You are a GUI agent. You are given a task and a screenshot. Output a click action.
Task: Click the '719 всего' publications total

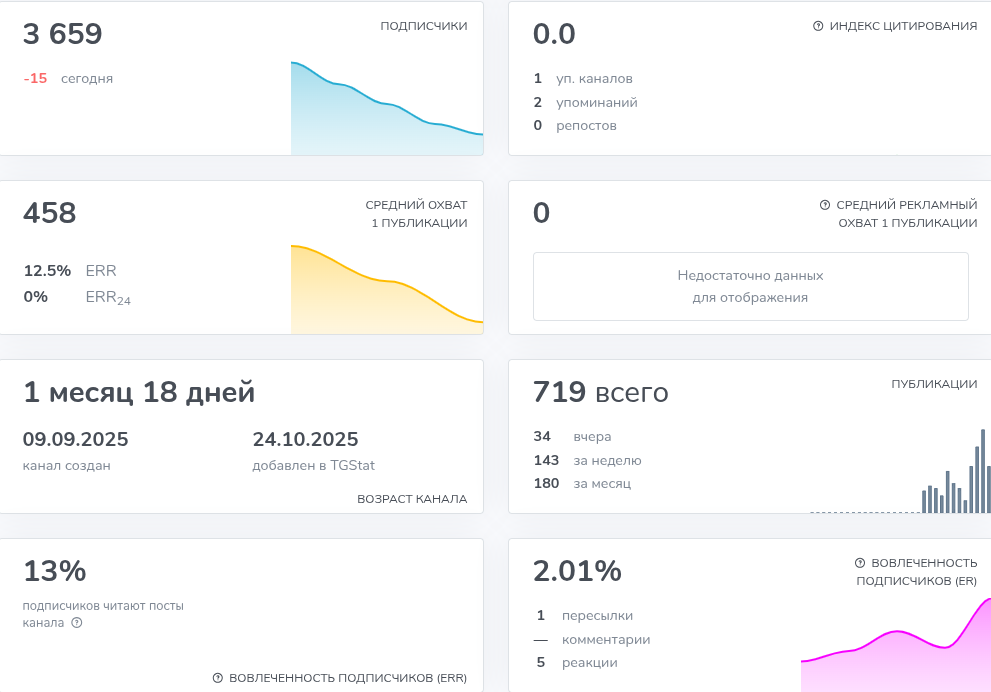coord(600,393)
